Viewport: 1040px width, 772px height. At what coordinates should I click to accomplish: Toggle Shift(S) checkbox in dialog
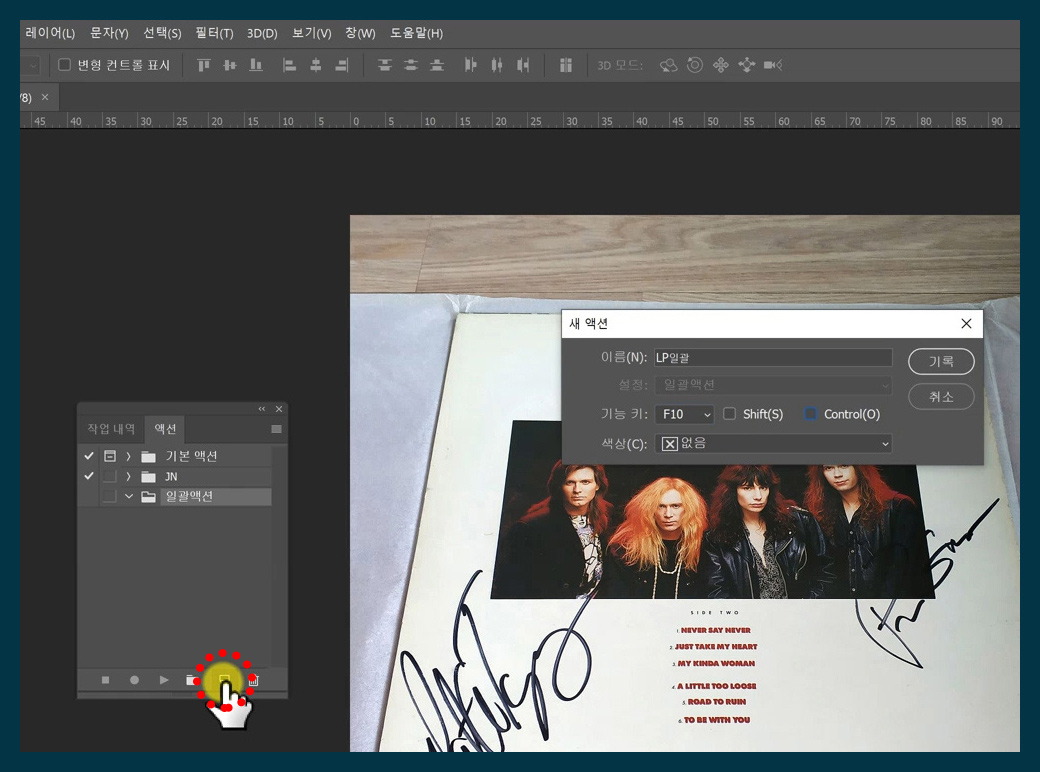(x=729, y=414)
